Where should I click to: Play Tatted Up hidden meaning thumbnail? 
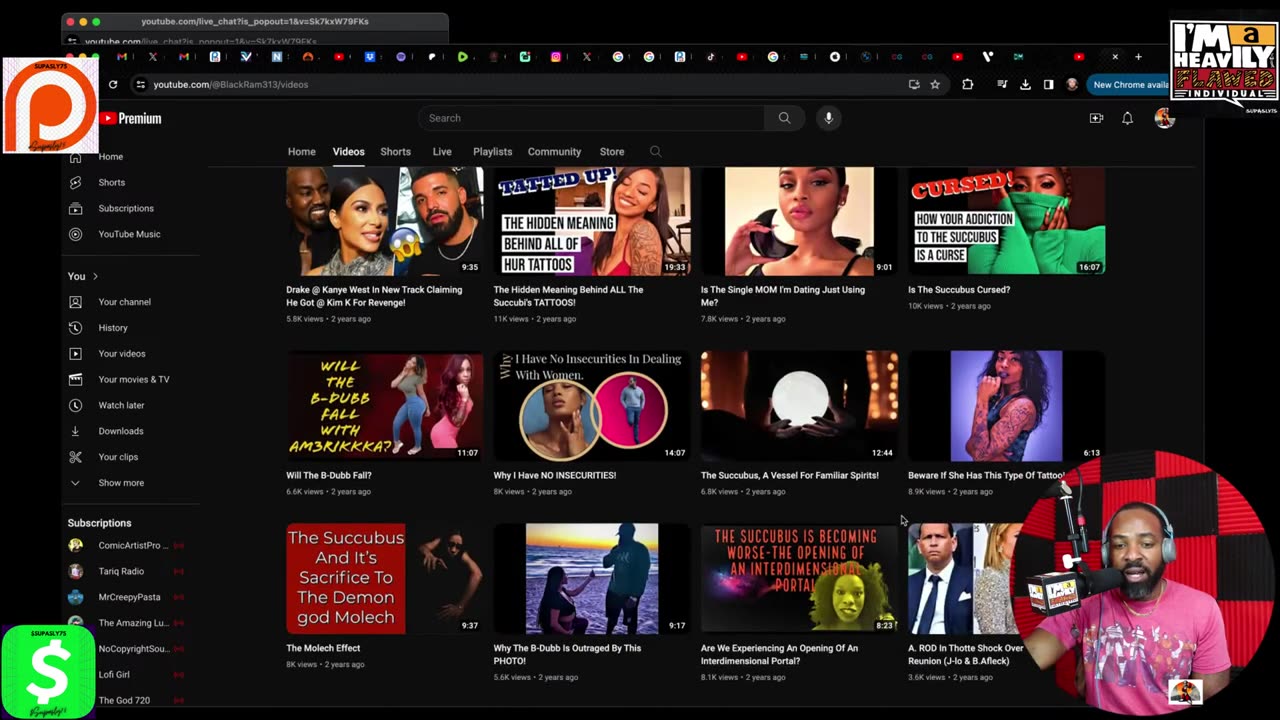592,221
